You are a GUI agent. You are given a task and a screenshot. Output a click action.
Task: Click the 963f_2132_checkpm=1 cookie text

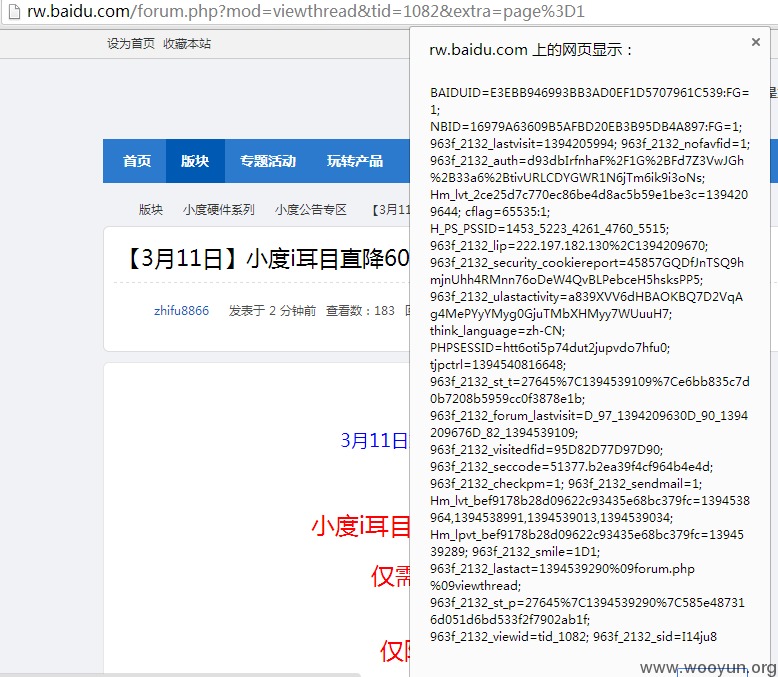point(497,483)
